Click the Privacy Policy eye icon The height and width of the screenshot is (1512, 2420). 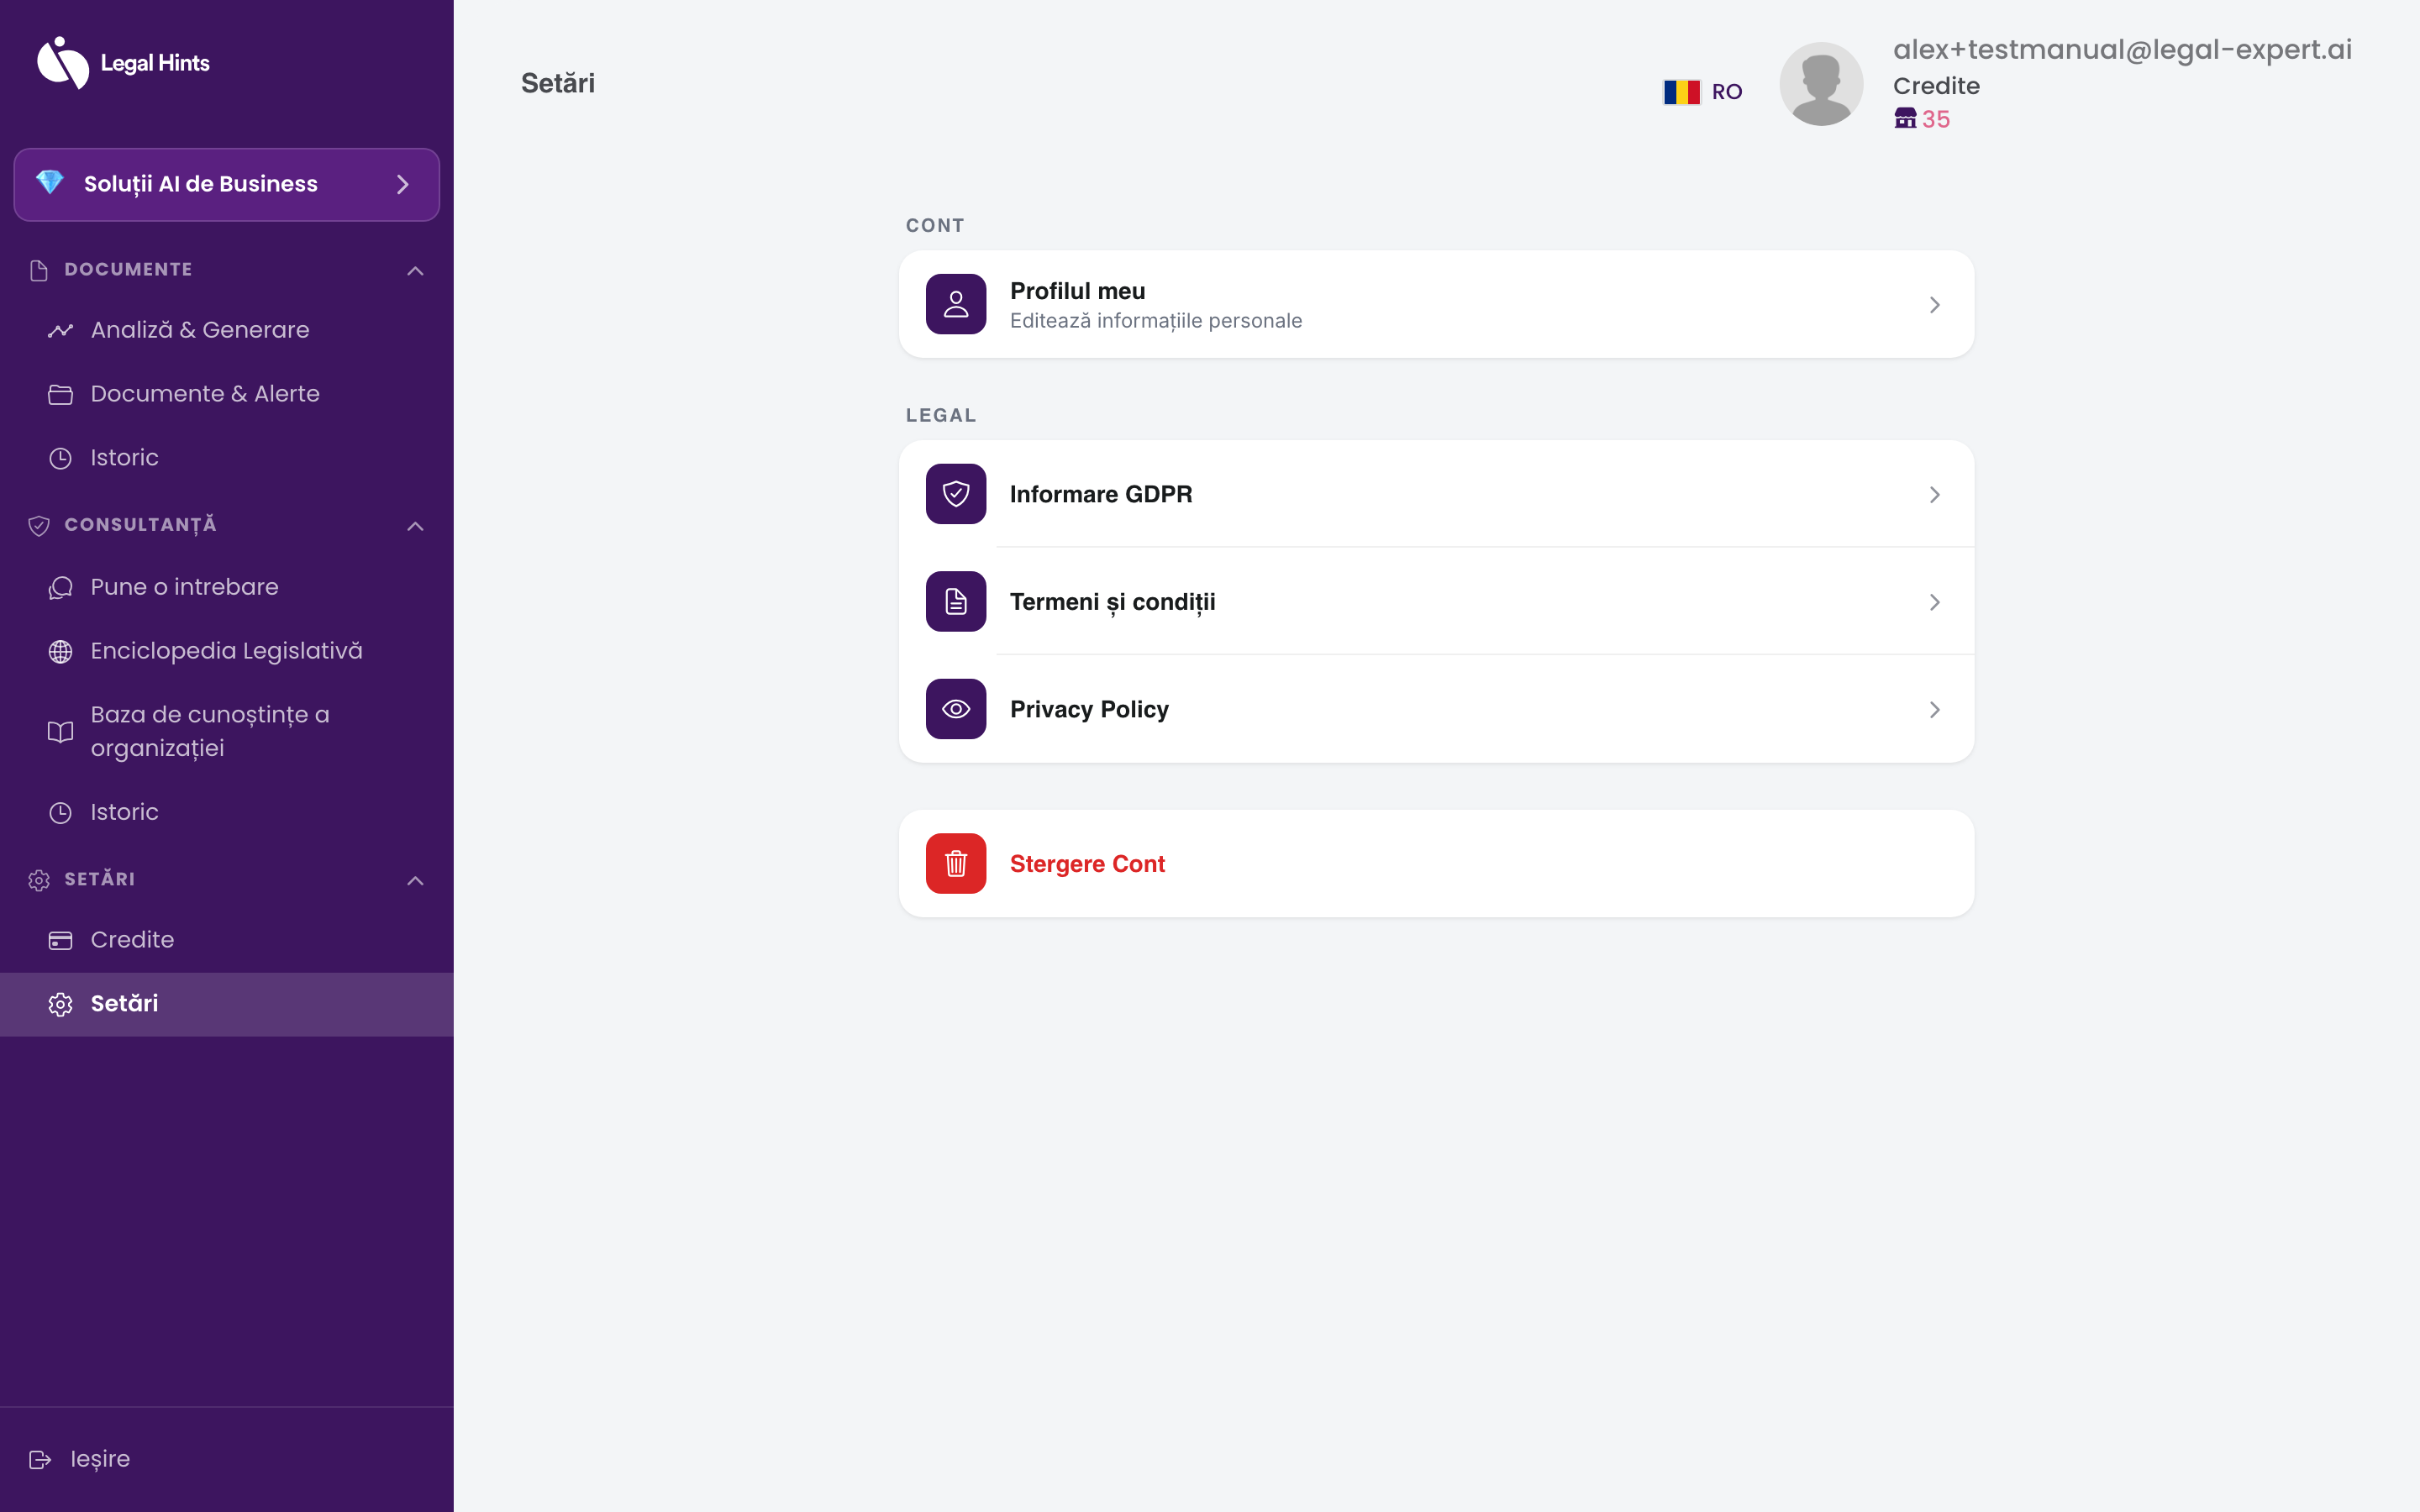tap(956, 709)
